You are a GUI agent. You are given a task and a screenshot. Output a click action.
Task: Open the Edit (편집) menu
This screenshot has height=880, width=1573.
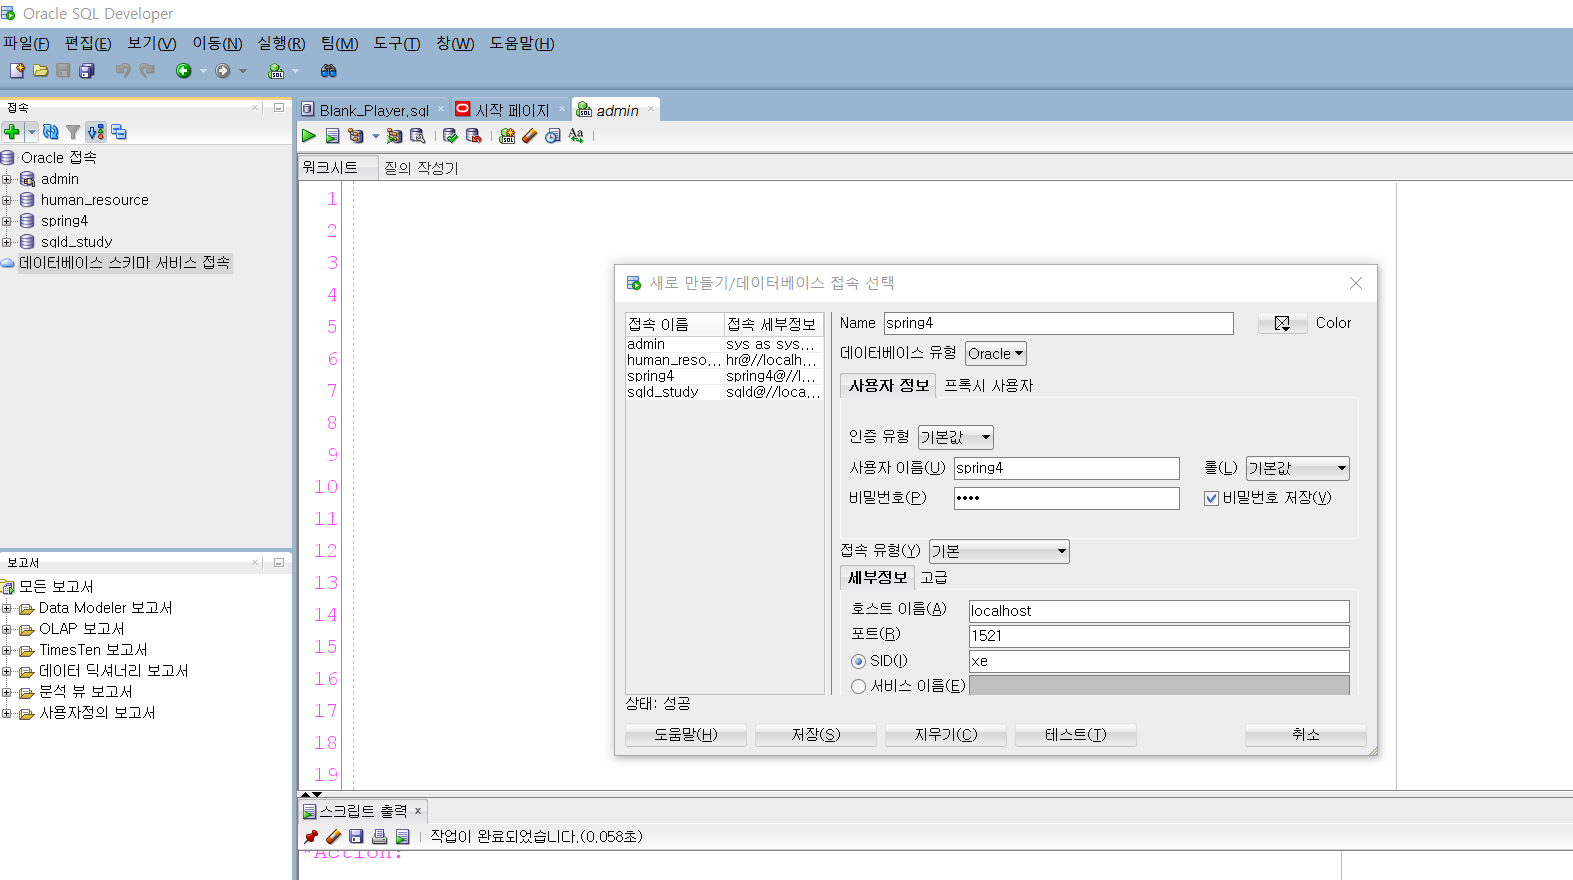88,43
